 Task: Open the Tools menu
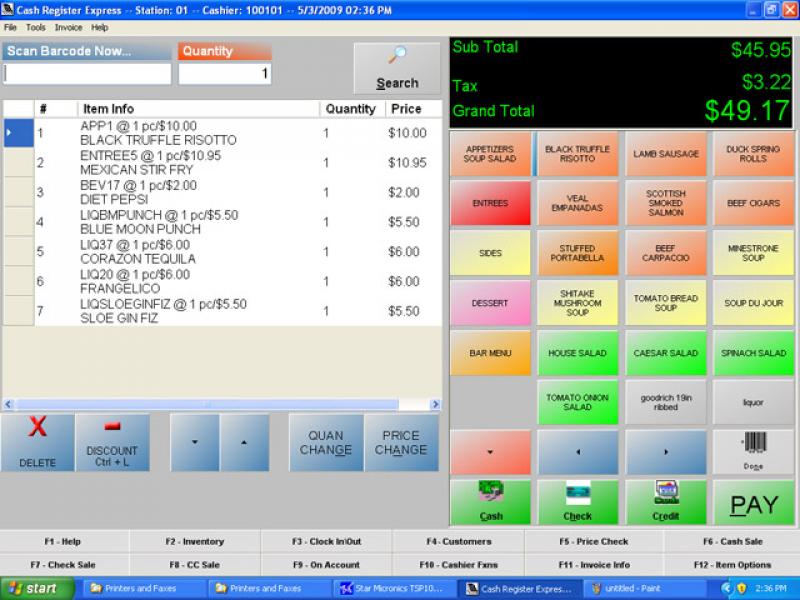36,28
